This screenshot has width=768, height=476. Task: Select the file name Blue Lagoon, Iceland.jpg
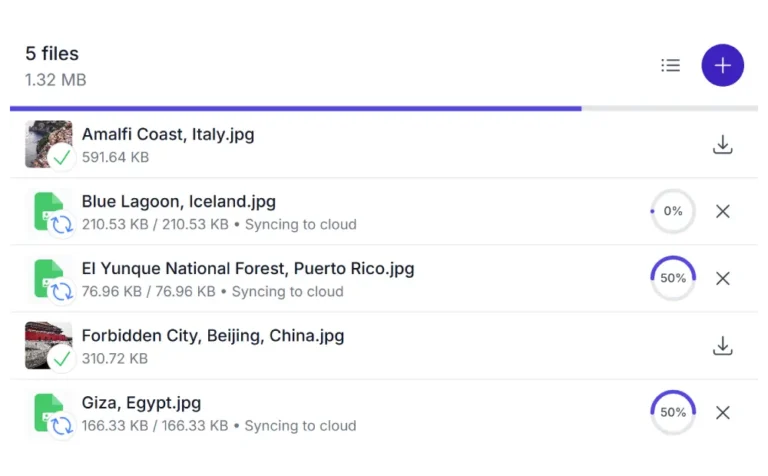(x=179, y=201)
